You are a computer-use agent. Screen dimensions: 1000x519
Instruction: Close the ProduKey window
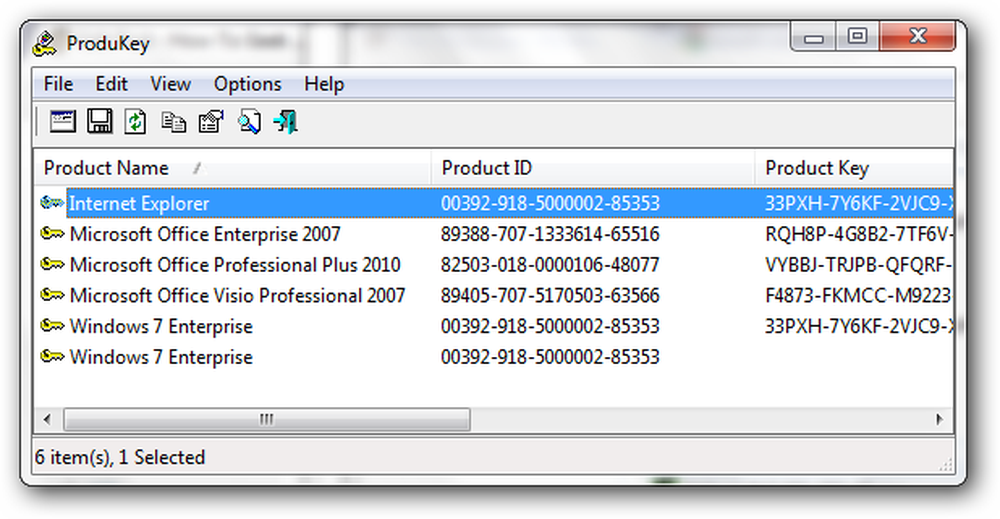tap(918, 36)
